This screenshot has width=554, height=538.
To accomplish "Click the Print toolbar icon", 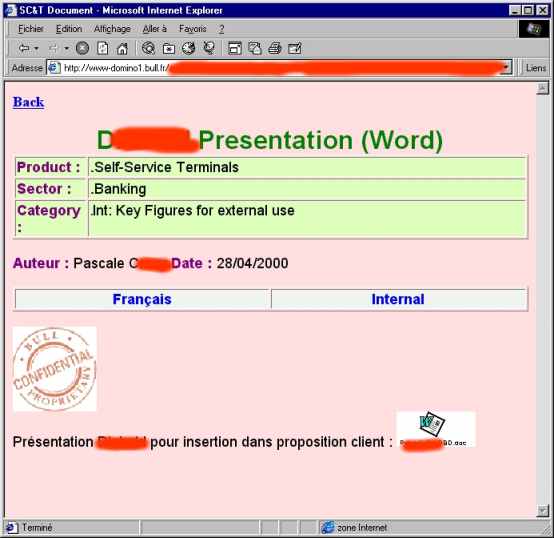I will [275, 48].
